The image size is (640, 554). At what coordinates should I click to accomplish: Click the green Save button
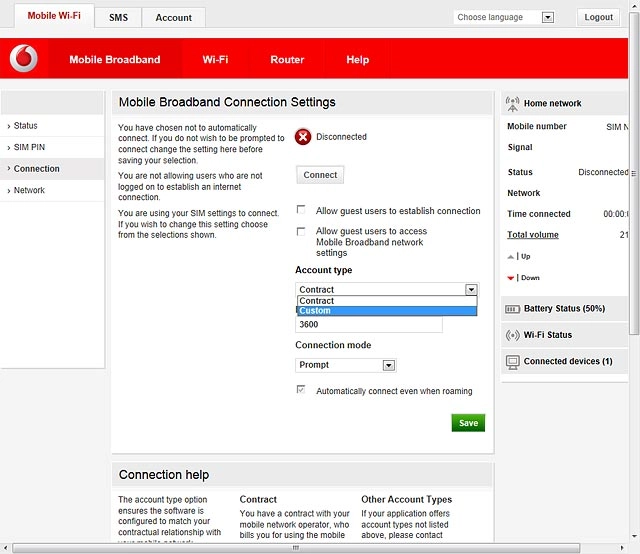click(468, 423)
